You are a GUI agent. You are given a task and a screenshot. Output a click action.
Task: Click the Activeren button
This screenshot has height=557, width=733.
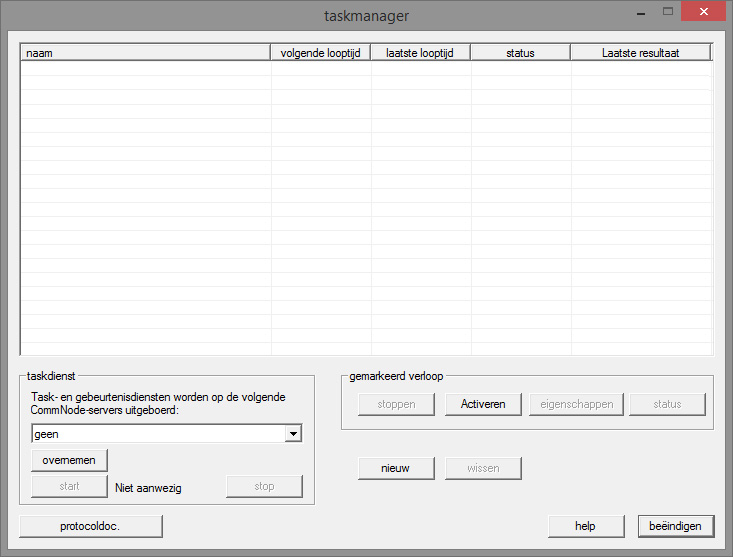tap(483, 404)
